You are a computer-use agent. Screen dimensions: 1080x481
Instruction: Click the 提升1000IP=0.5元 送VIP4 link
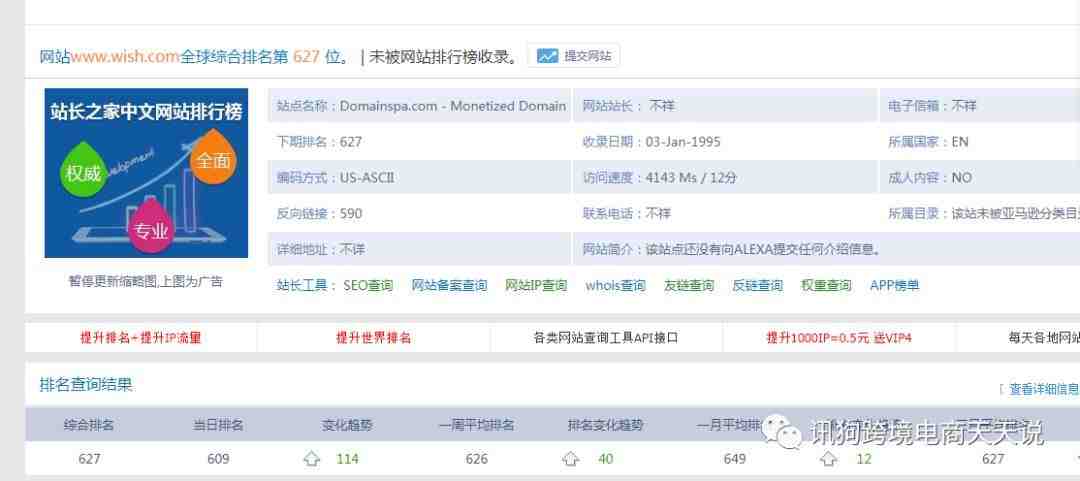point(839,338)
